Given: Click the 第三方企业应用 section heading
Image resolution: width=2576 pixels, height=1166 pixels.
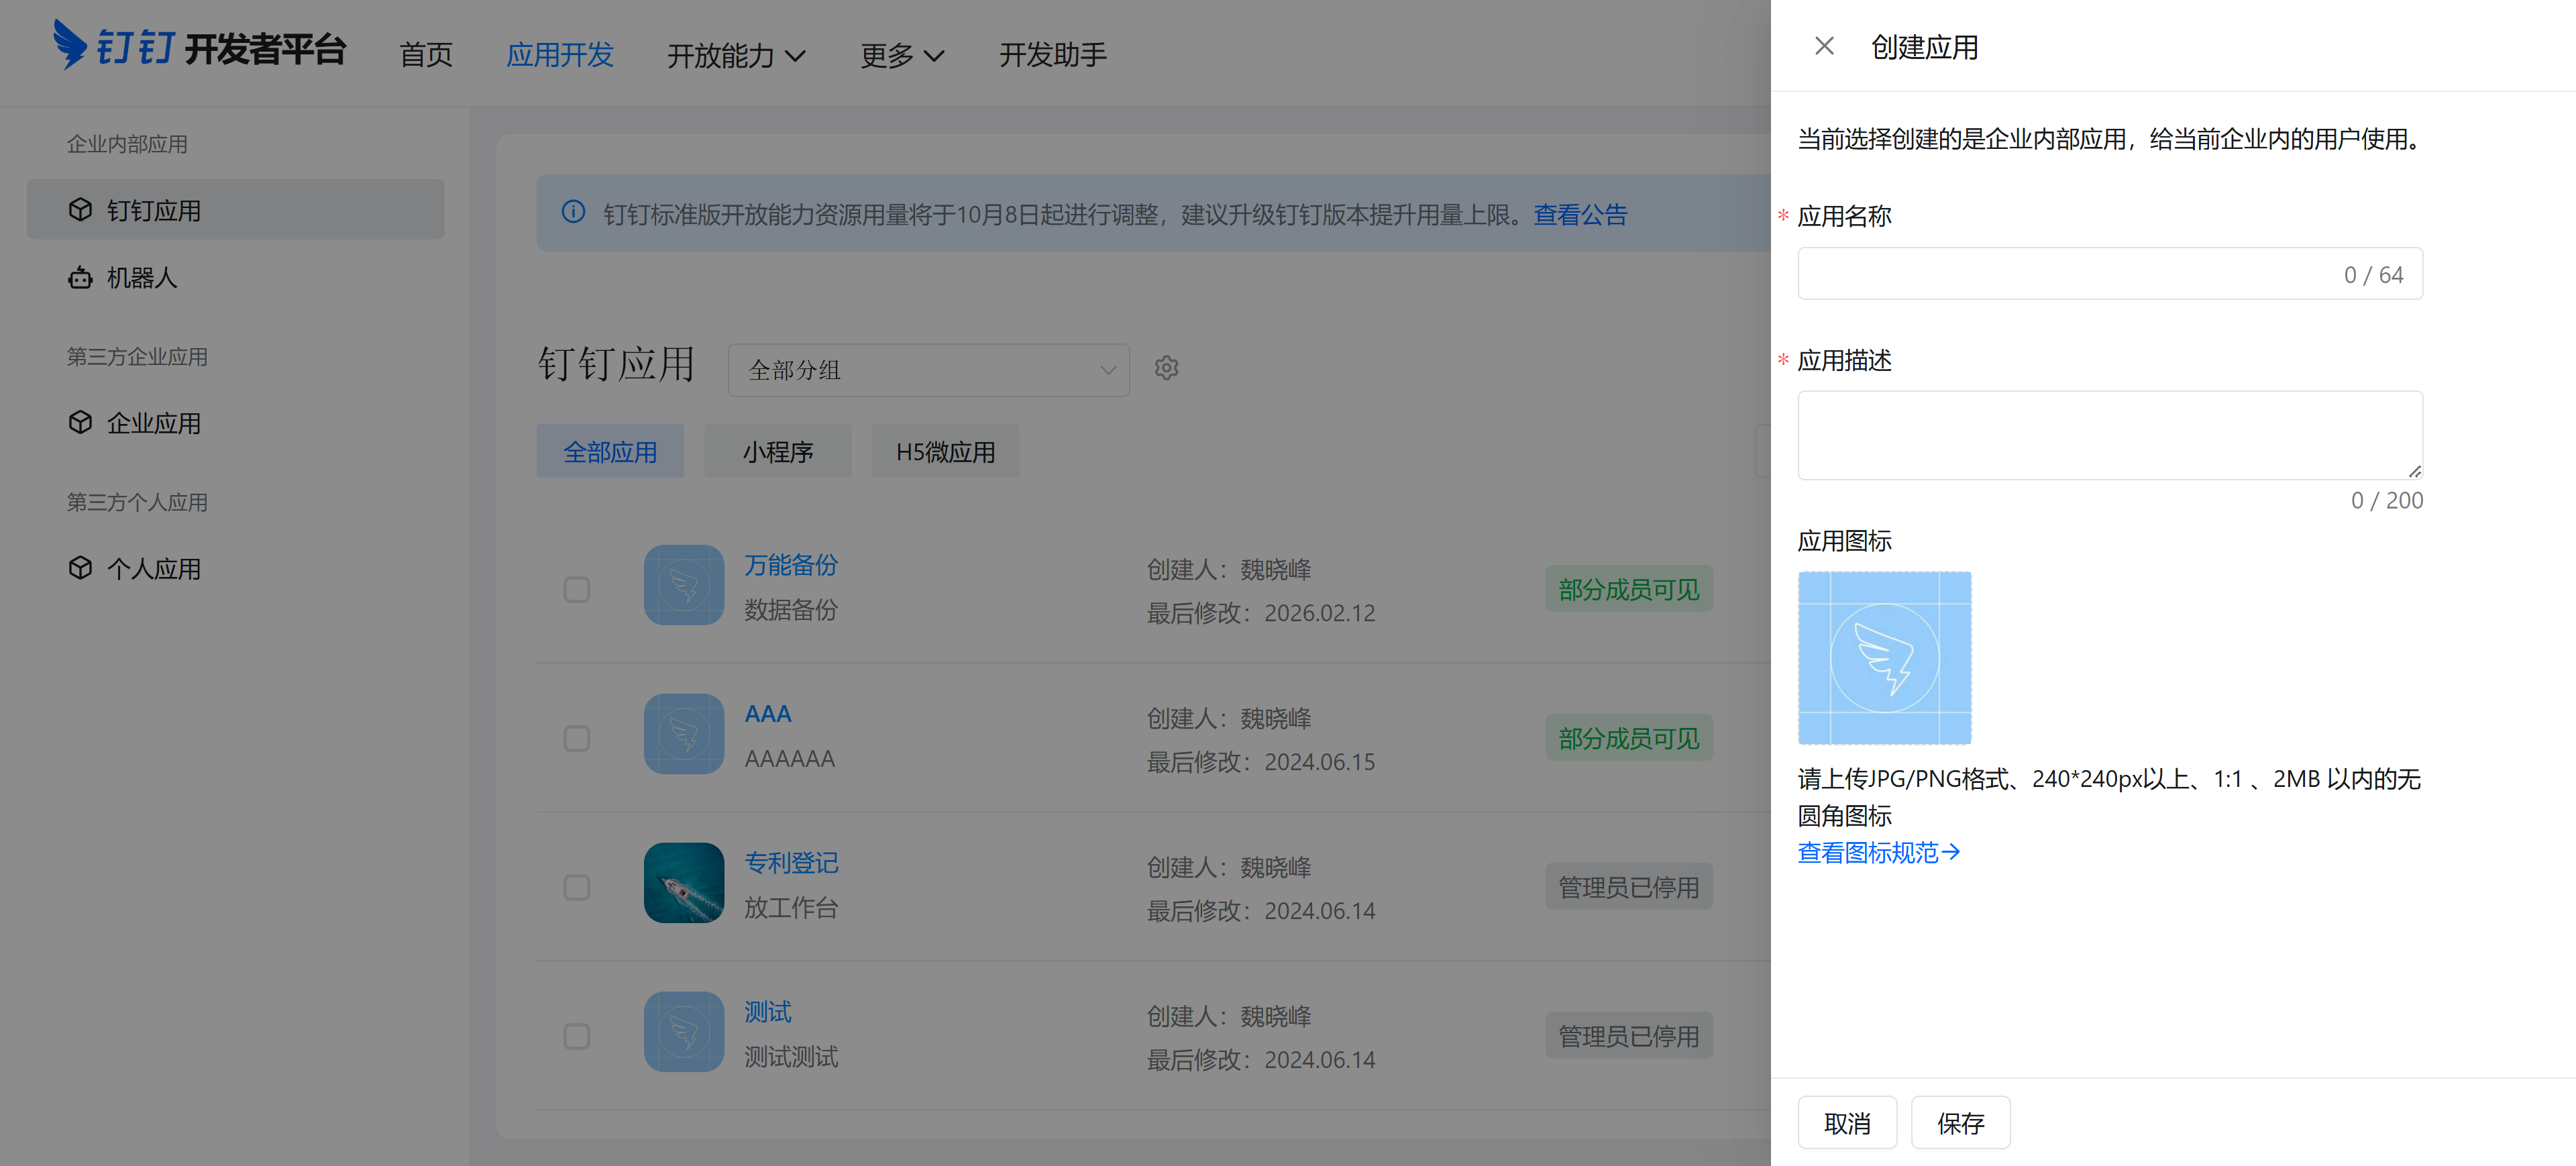Looking at the screenshot, I should point(137,357).
